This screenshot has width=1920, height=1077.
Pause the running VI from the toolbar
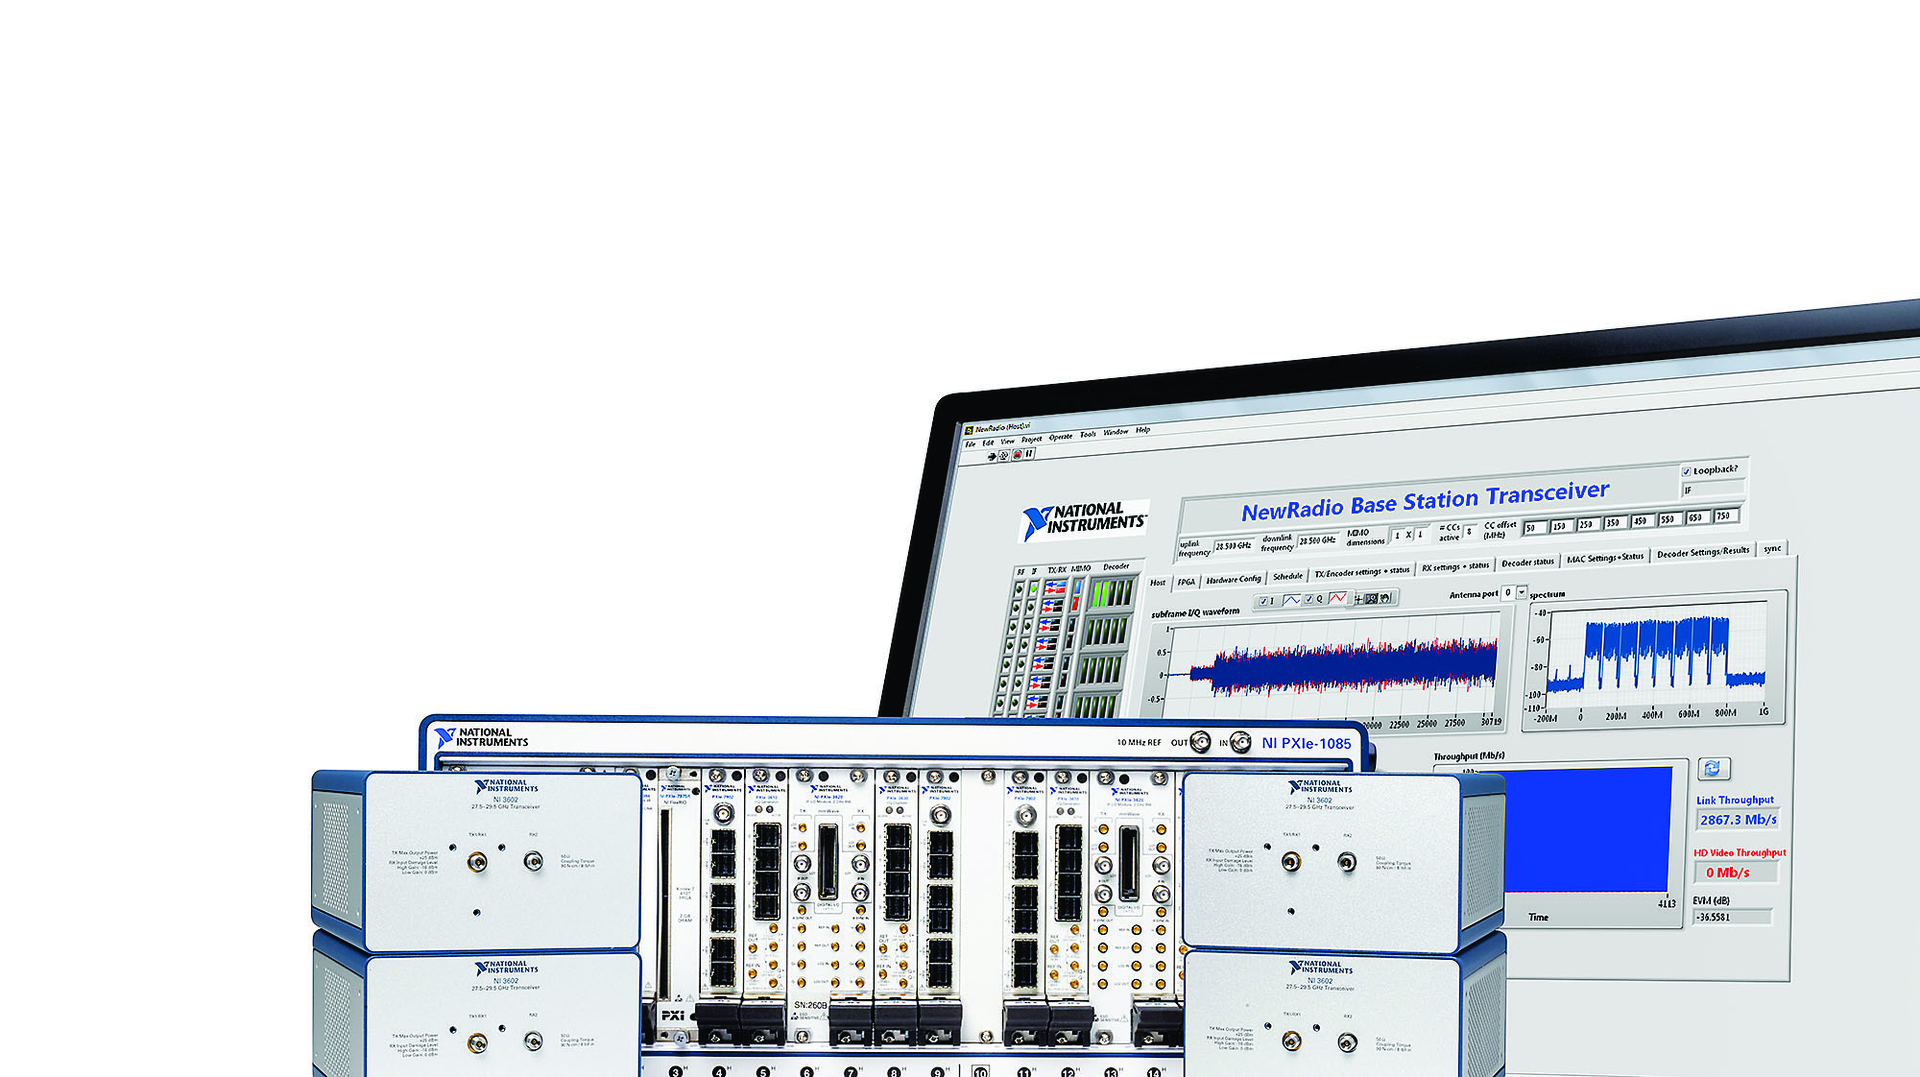point(1028,455)
